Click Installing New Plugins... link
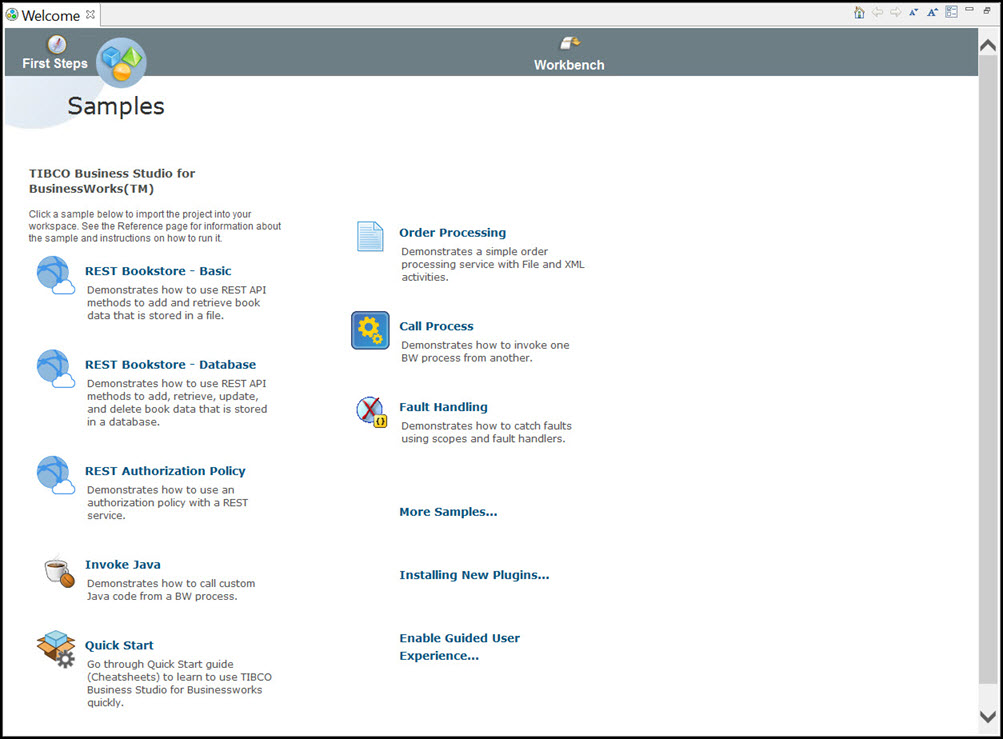This screenshot has width=1003, height=739. tap(474, 575)
